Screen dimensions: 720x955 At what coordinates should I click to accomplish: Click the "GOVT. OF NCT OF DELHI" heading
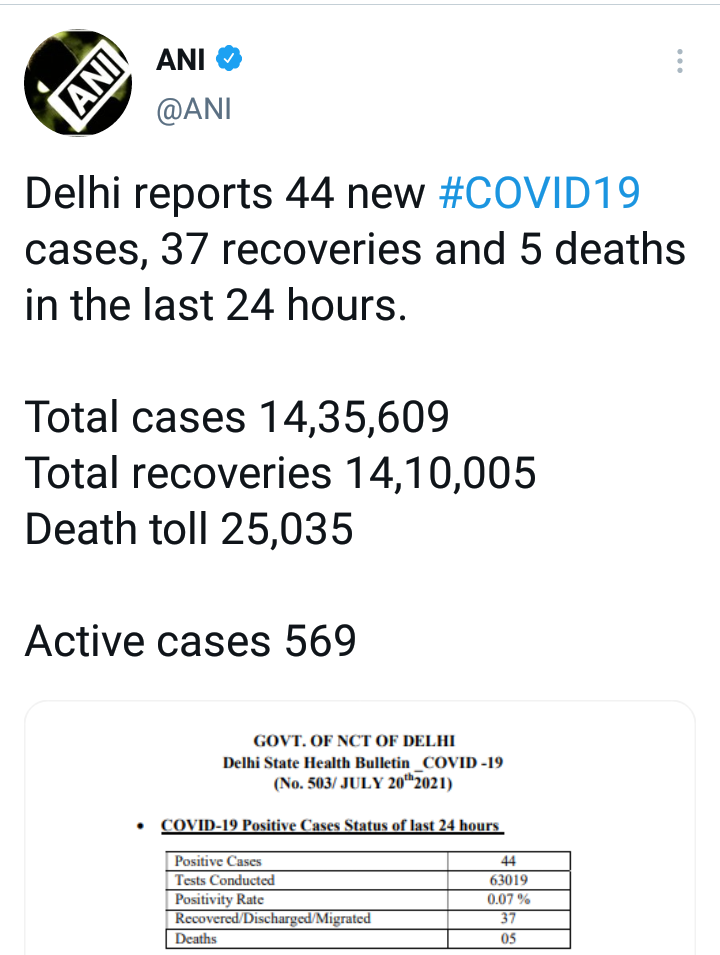(355, 741)
